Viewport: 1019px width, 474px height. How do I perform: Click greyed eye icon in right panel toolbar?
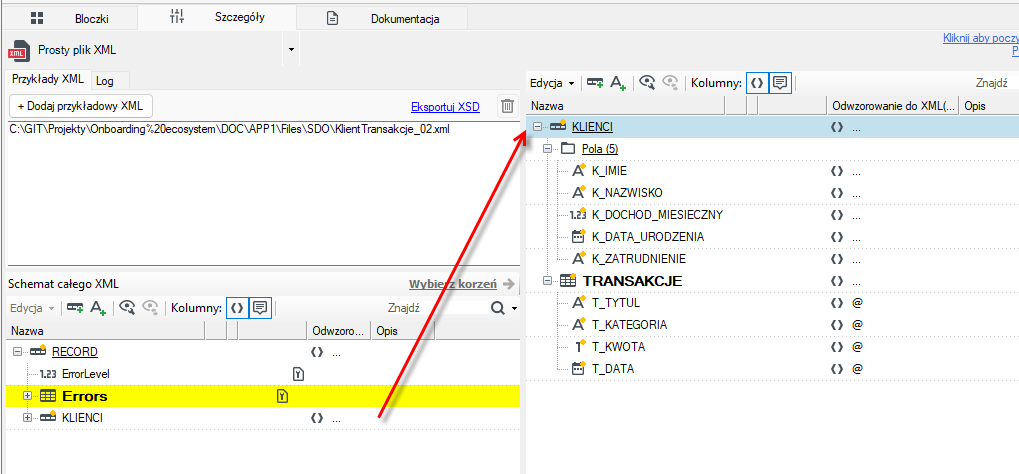click(x=670, y=83)
